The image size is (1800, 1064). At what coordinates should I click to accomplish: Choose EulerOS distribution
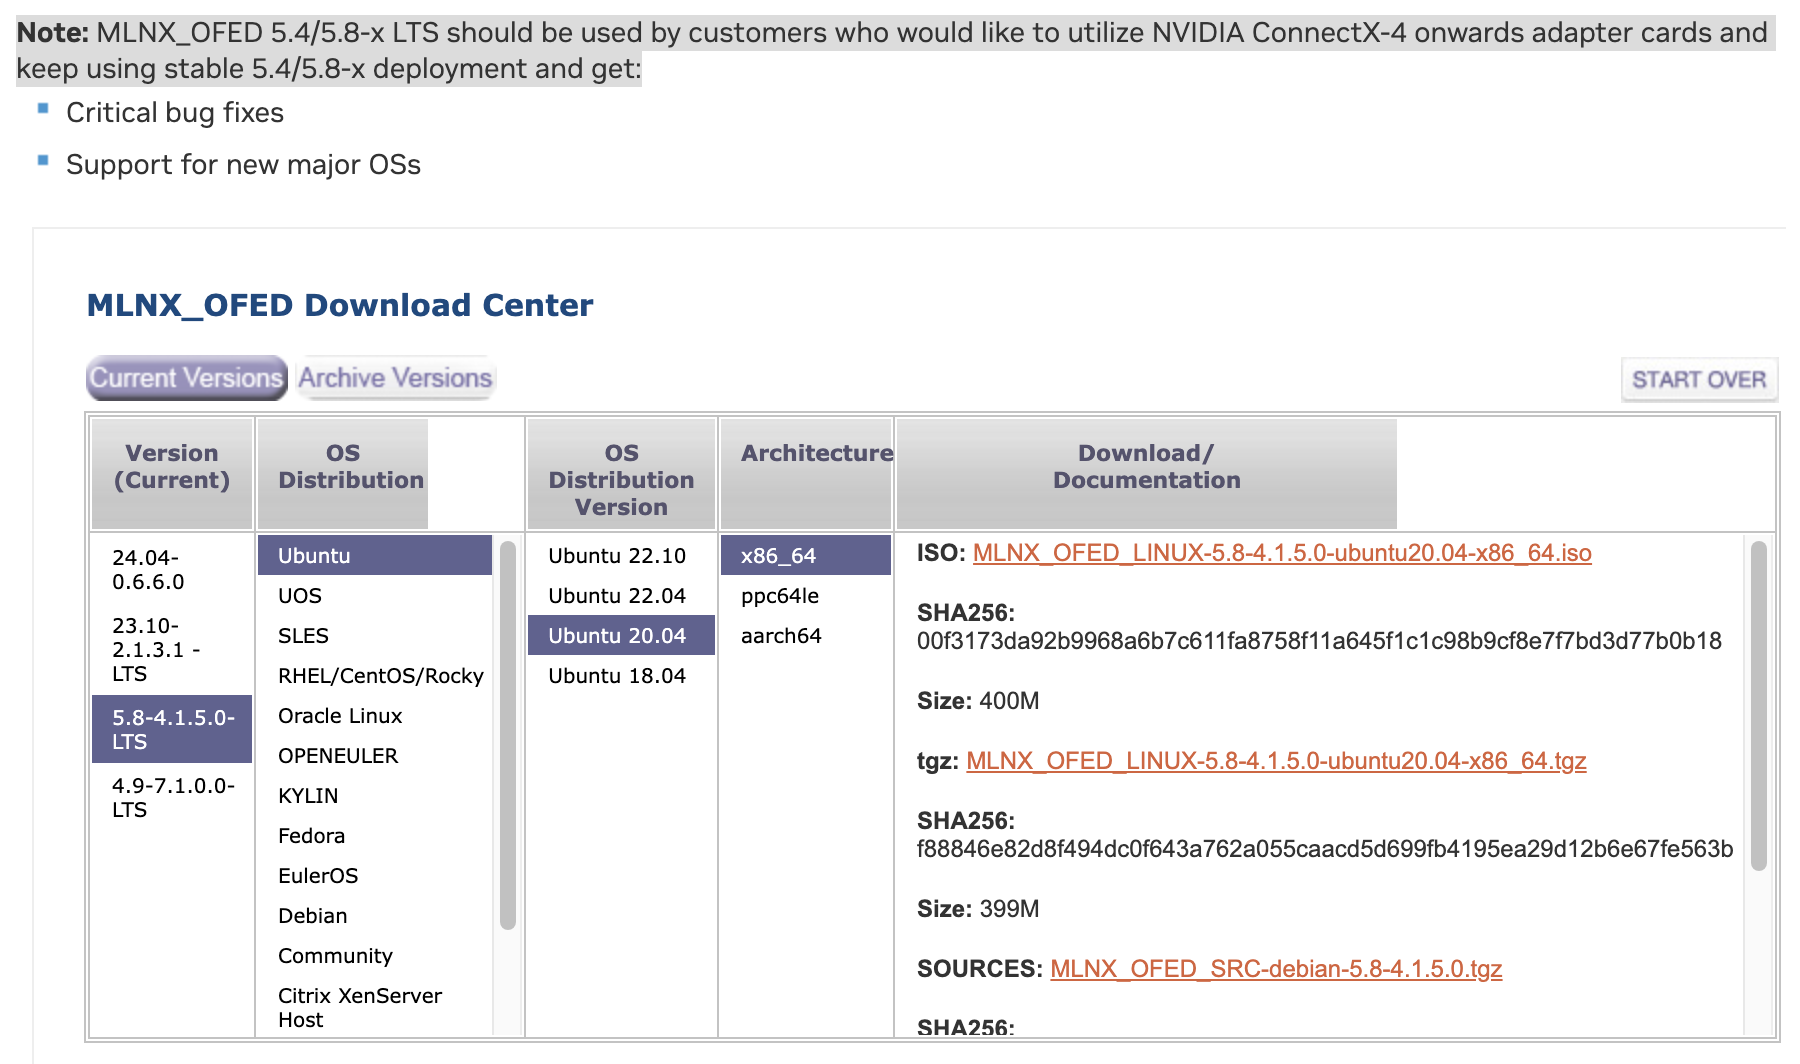(x=375, y=875)
